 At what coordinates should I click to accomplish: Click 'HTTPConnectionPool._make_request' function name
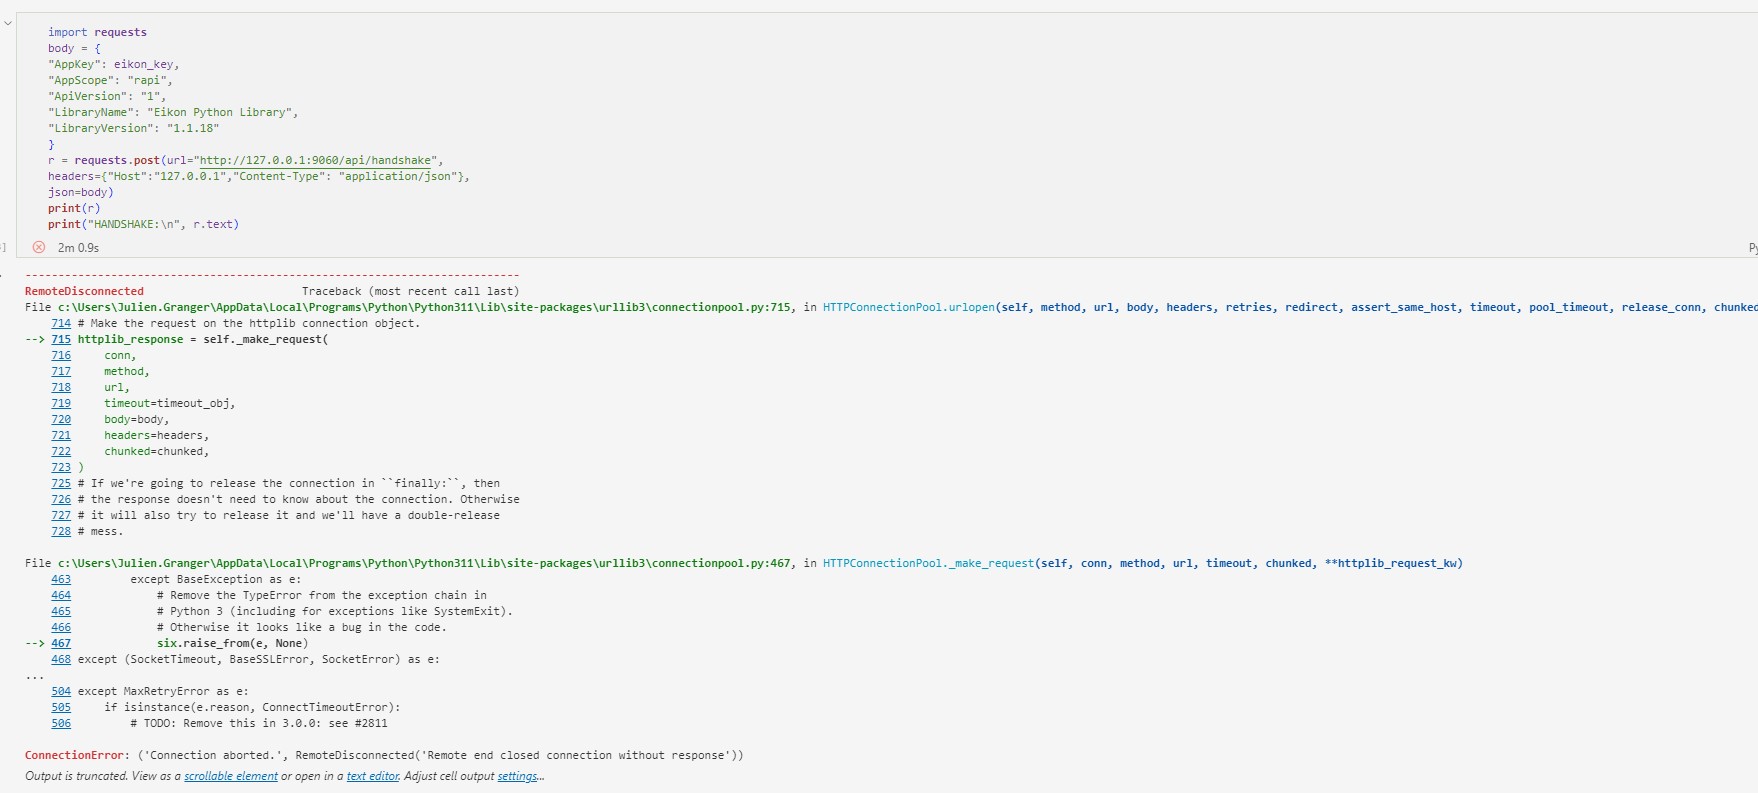point(928,563)
